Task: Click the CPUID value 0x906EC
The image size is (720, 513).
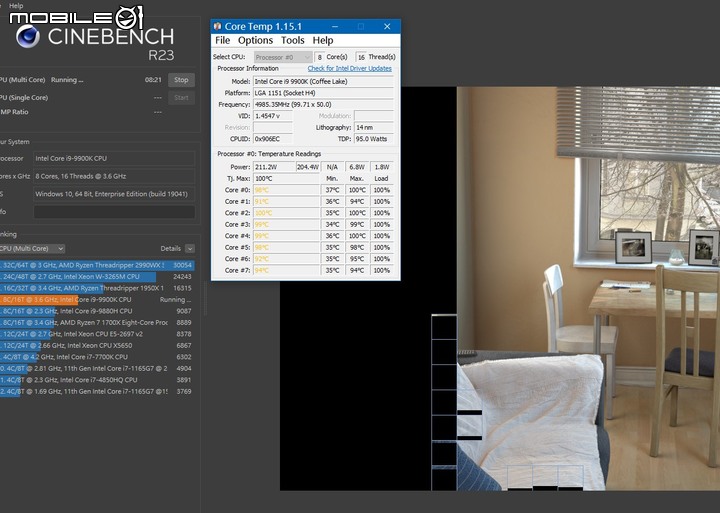Action: 273,139
